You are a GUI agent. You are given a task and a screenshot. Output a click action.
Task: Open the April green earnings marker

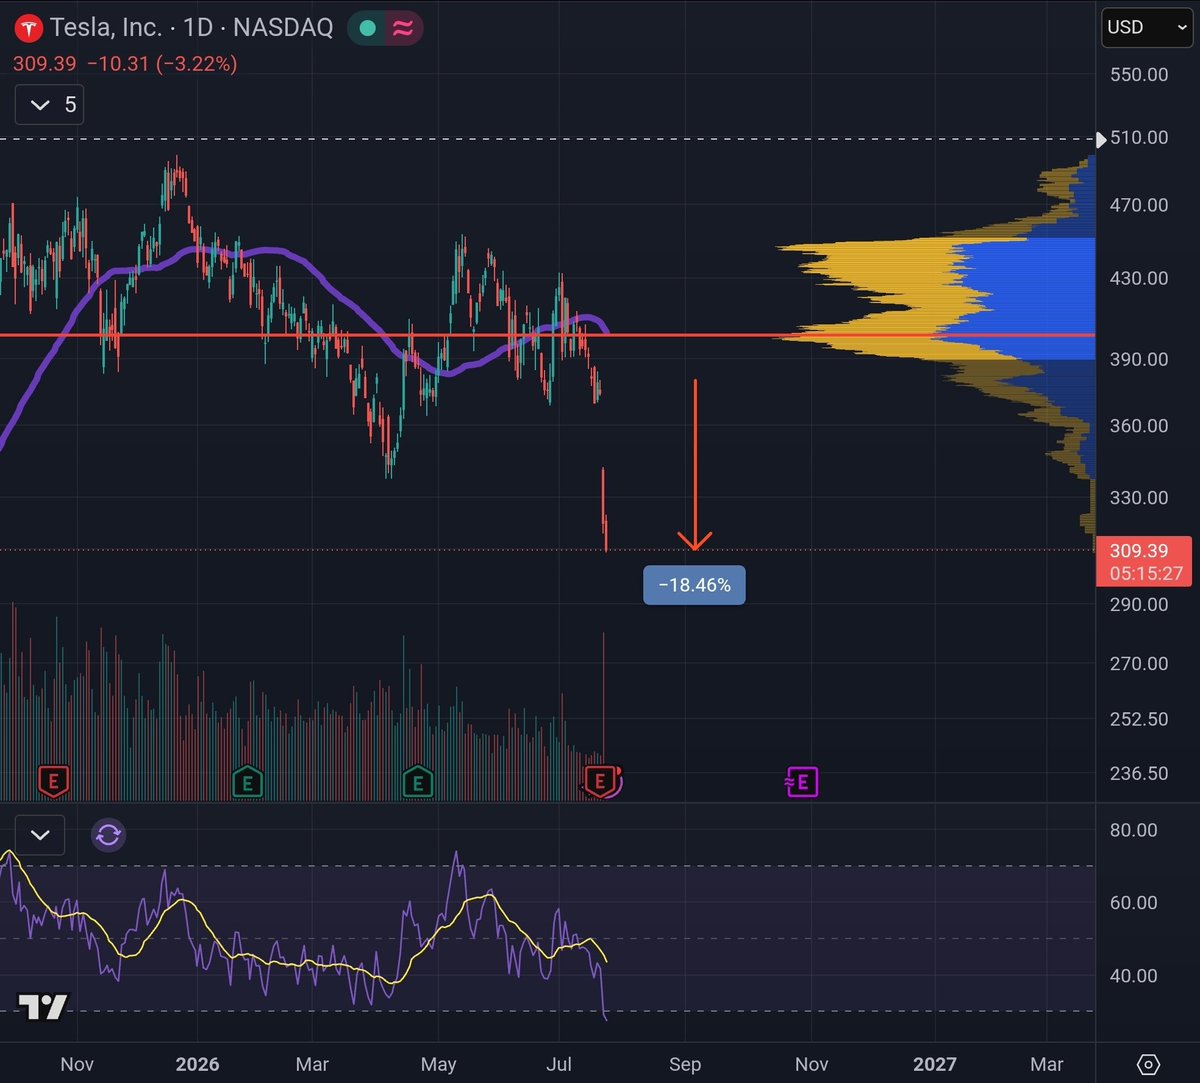417,780
